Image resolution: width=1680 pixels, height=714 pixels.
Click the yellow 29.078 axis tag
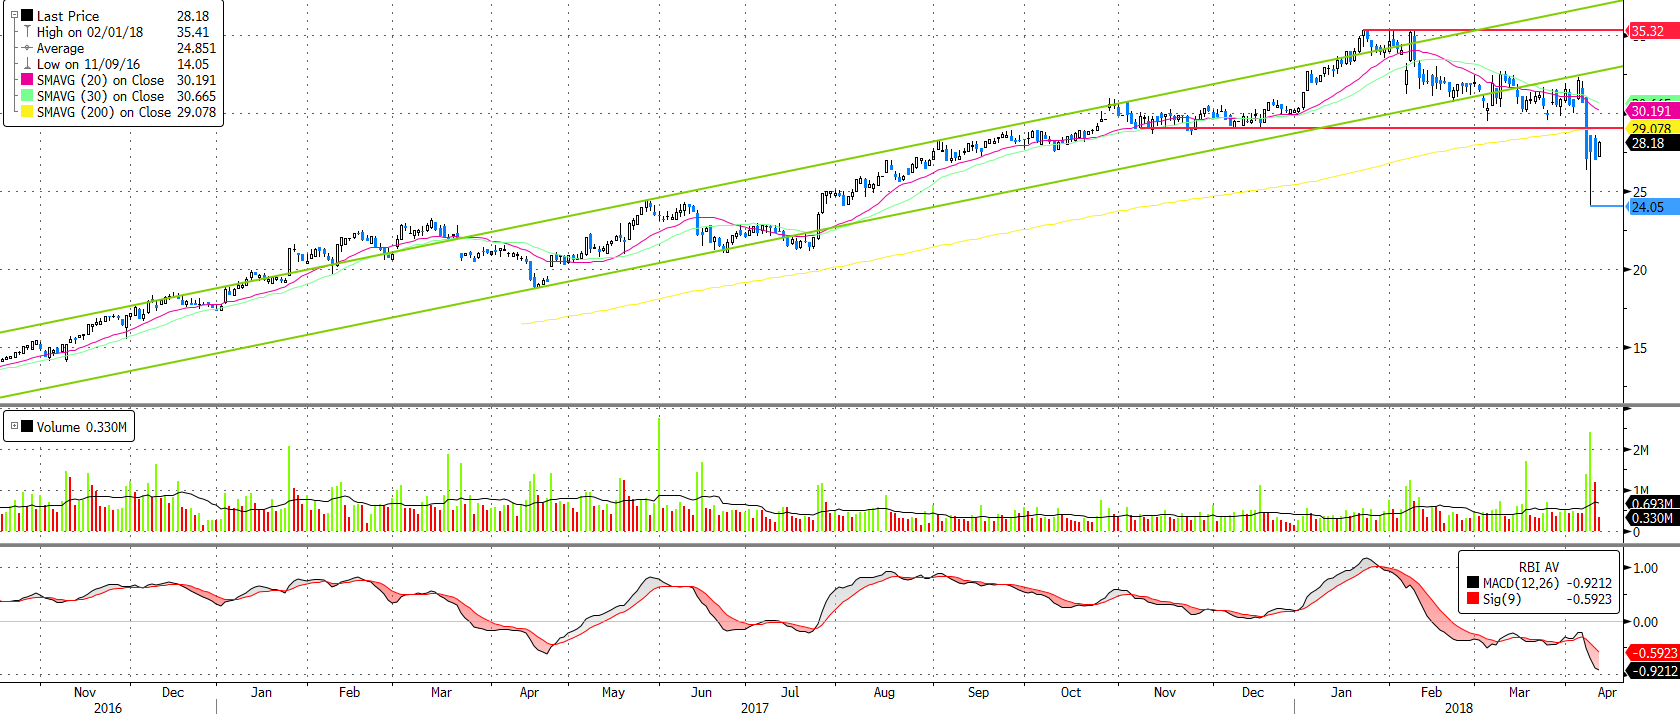coord(1653,128)
